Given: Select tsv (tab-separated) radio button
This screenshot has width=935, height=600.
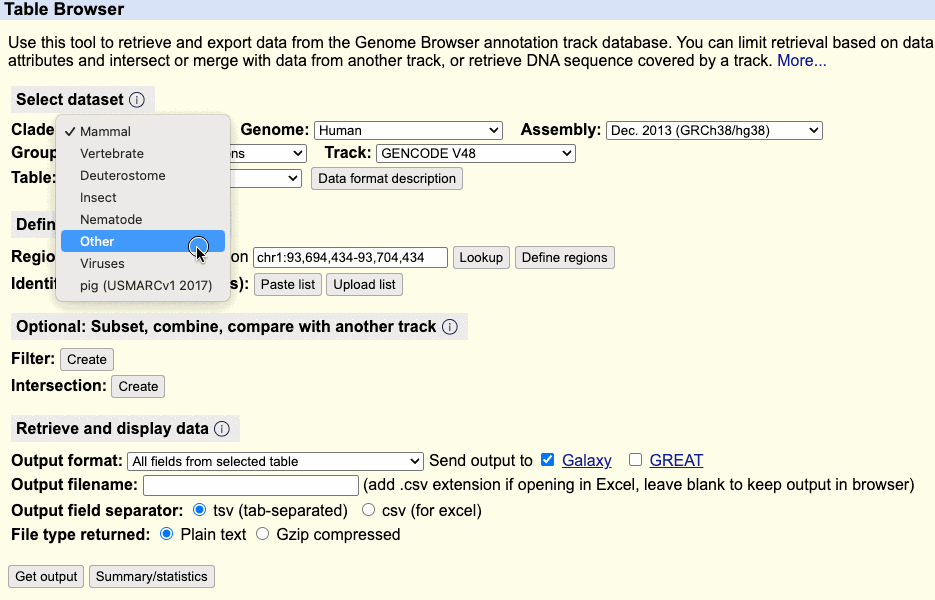Looking at the screenshot, I should [x=198, y=510].
